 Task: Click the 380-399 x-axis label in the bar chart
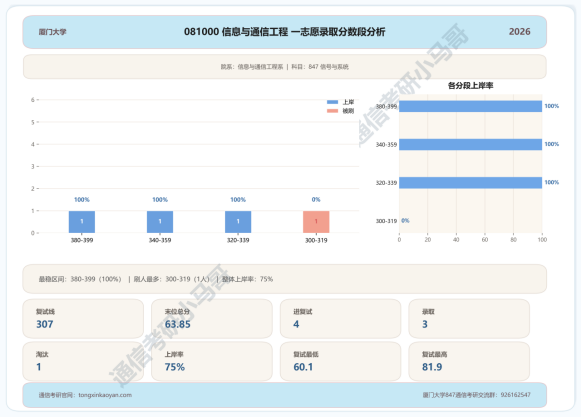(x=82, y=240)
